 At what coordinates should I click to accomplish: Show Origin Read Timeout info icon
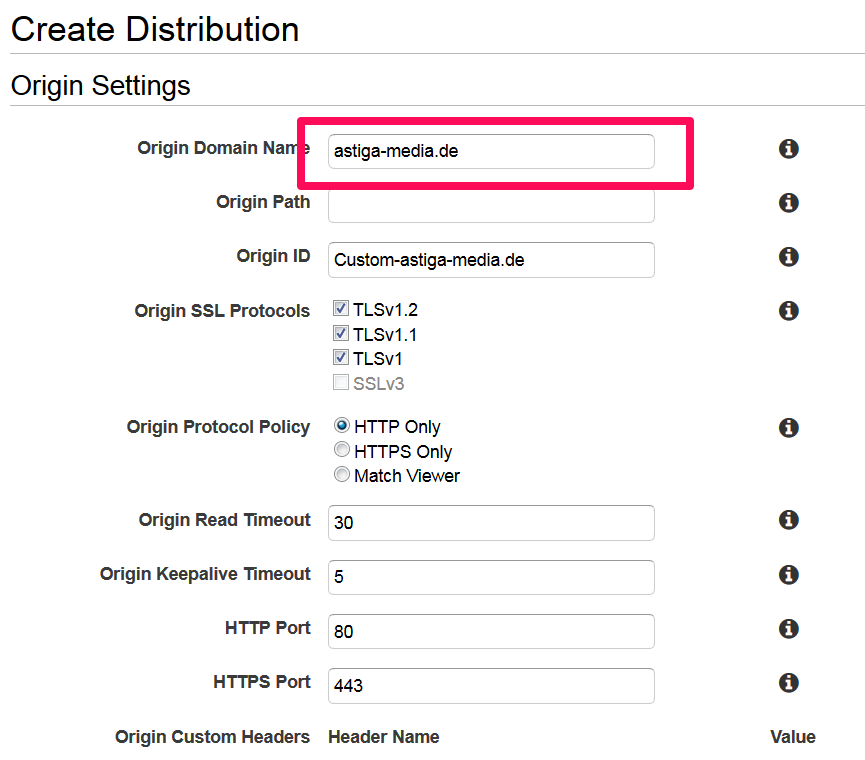pos(788,520)
